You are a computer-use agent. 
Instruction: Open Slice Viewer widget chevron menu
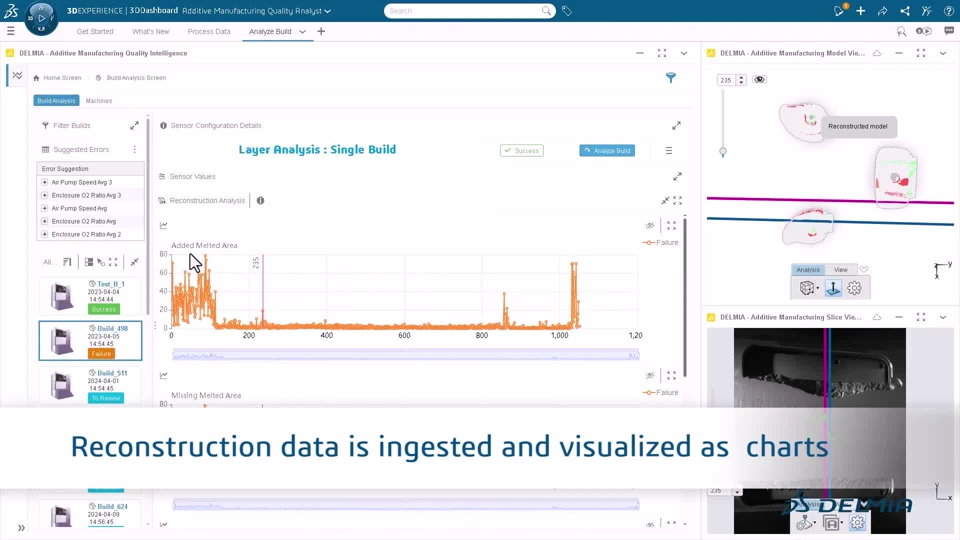click(x=943, y=317)
